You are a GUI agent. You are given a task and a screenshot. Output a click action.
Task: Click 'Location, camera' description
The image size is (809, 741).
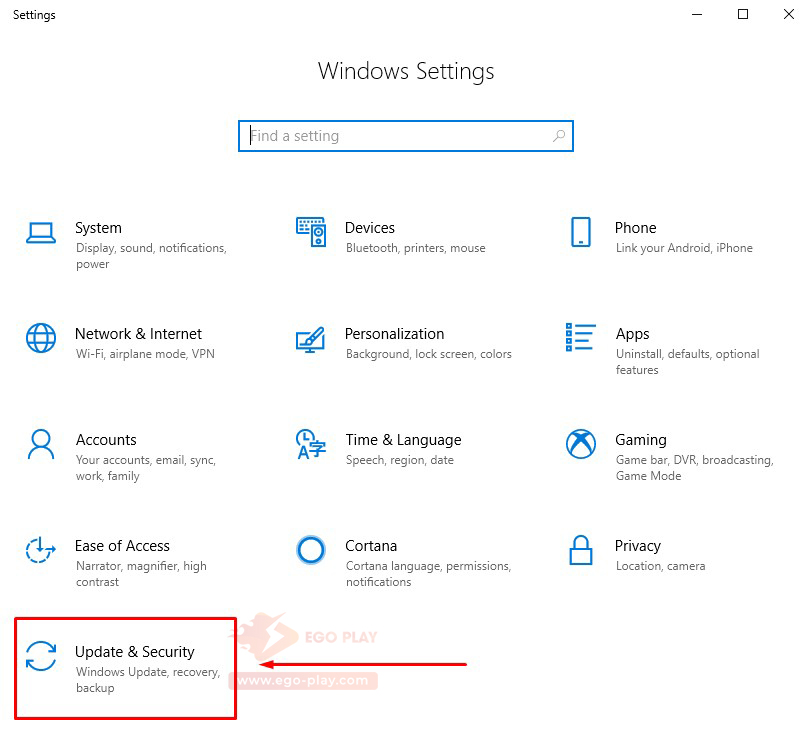click(660, 566)
